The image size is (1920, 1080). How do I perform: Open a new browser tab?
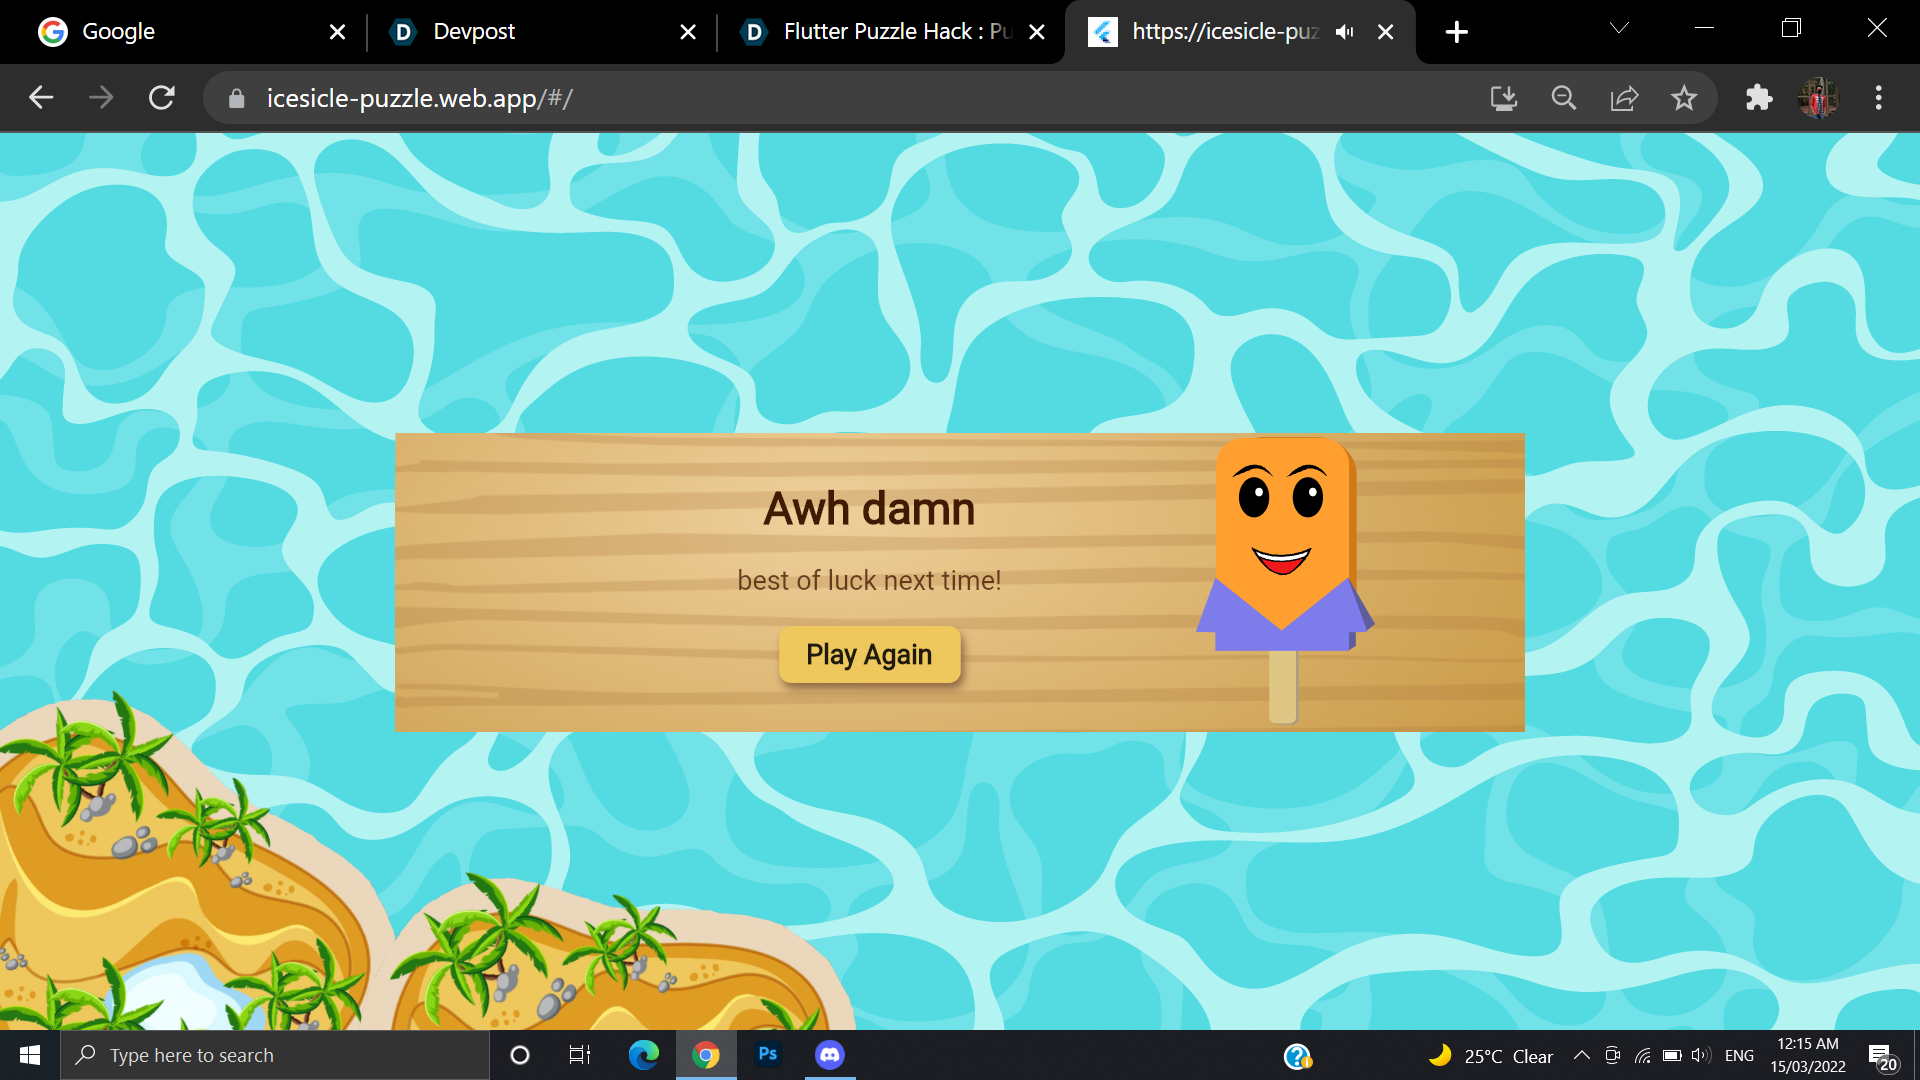click(x=1457, y=32)
